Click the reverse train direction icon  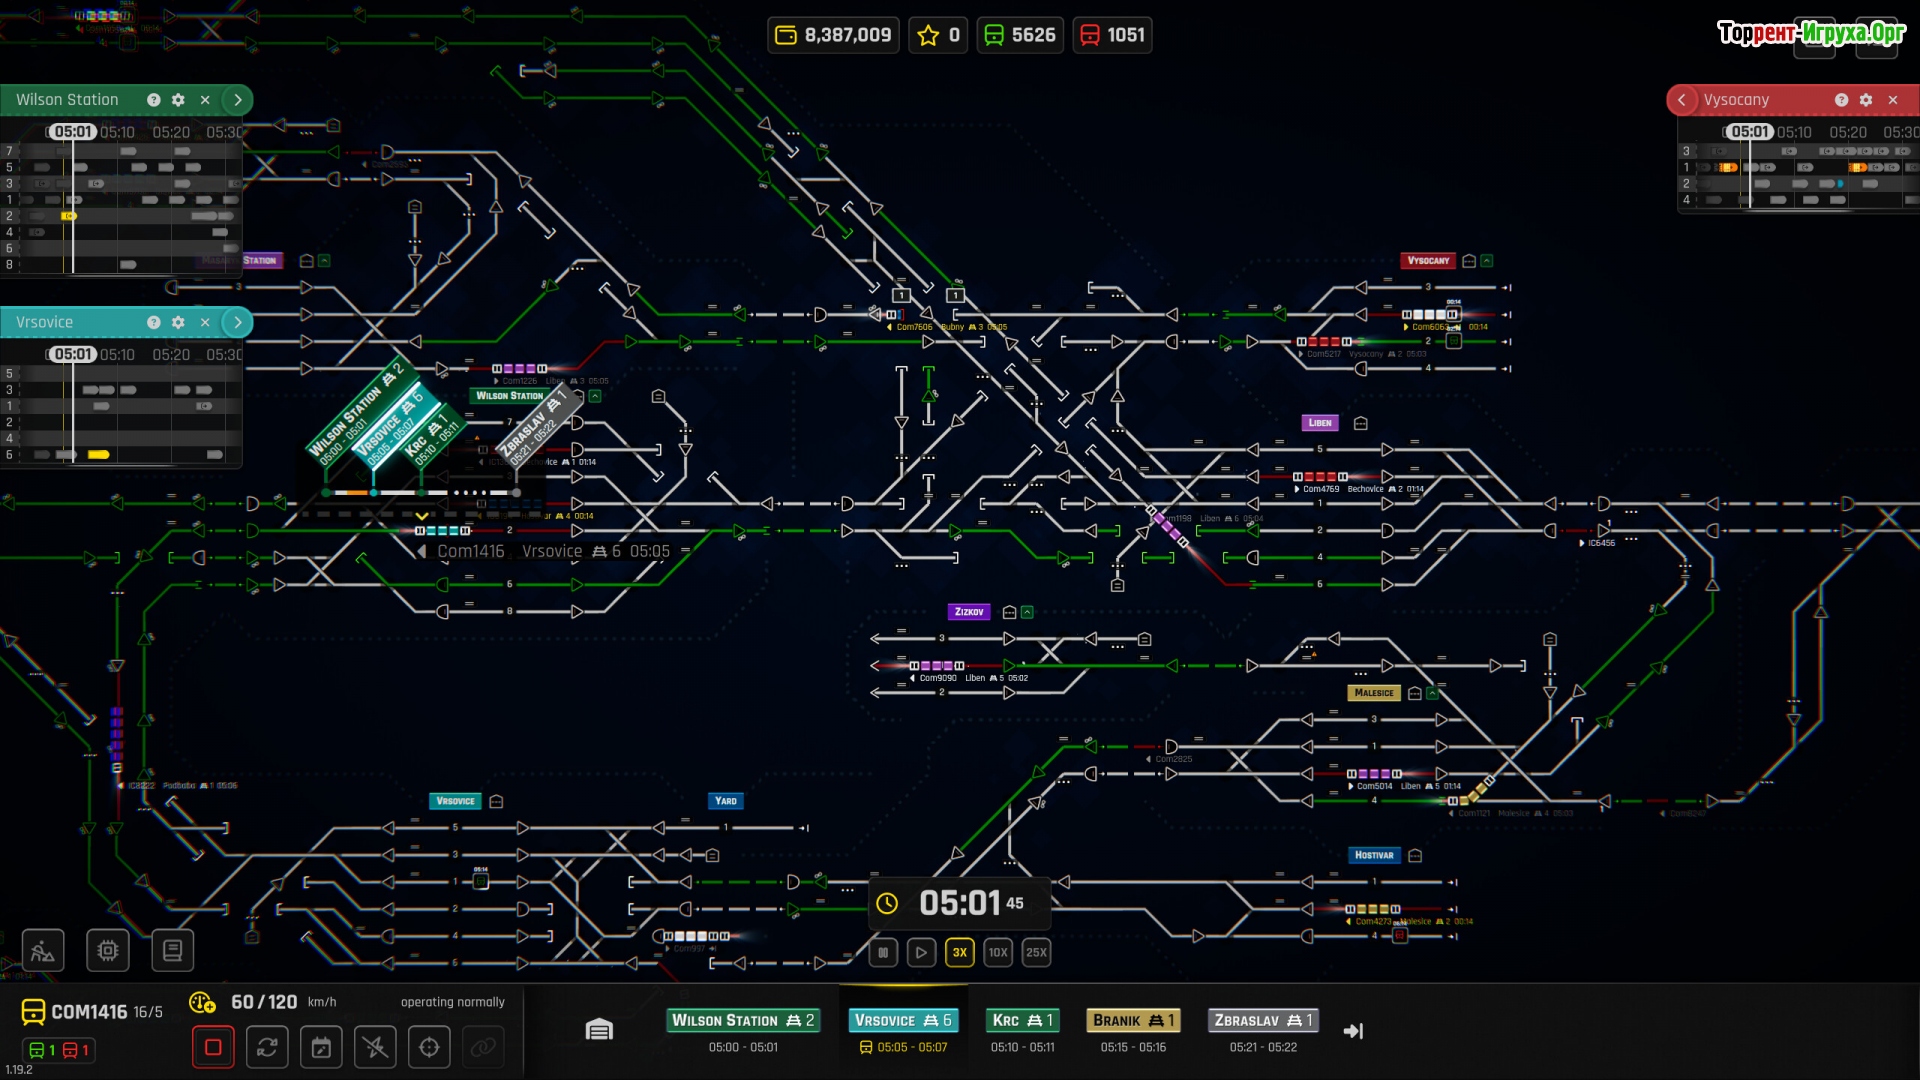click(267, 1047)
